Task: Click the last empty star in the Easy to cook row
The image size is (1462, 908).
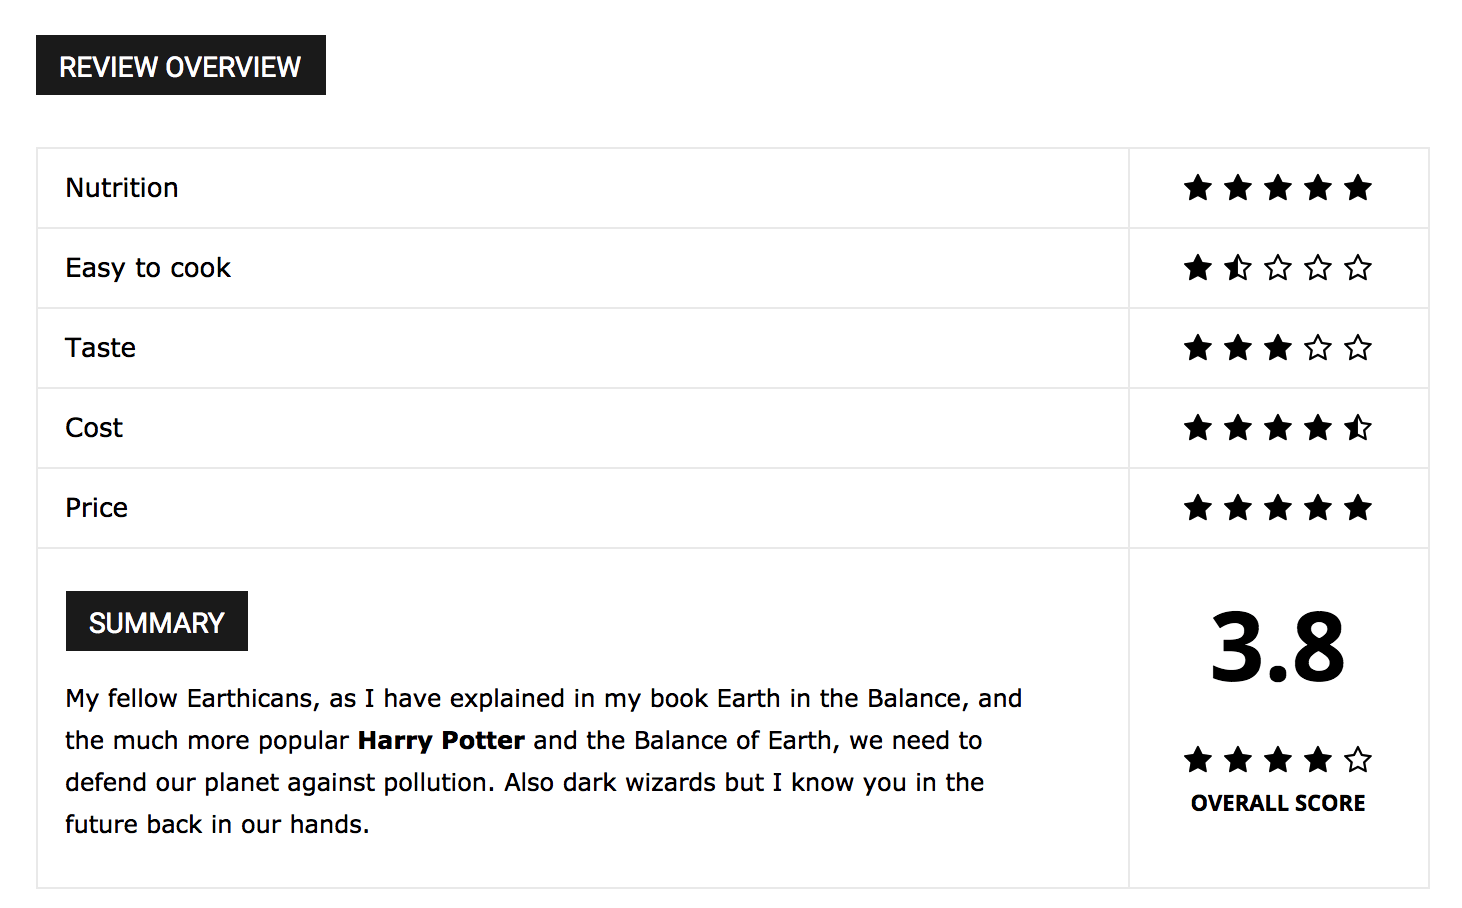Action: coord(1358,268)
